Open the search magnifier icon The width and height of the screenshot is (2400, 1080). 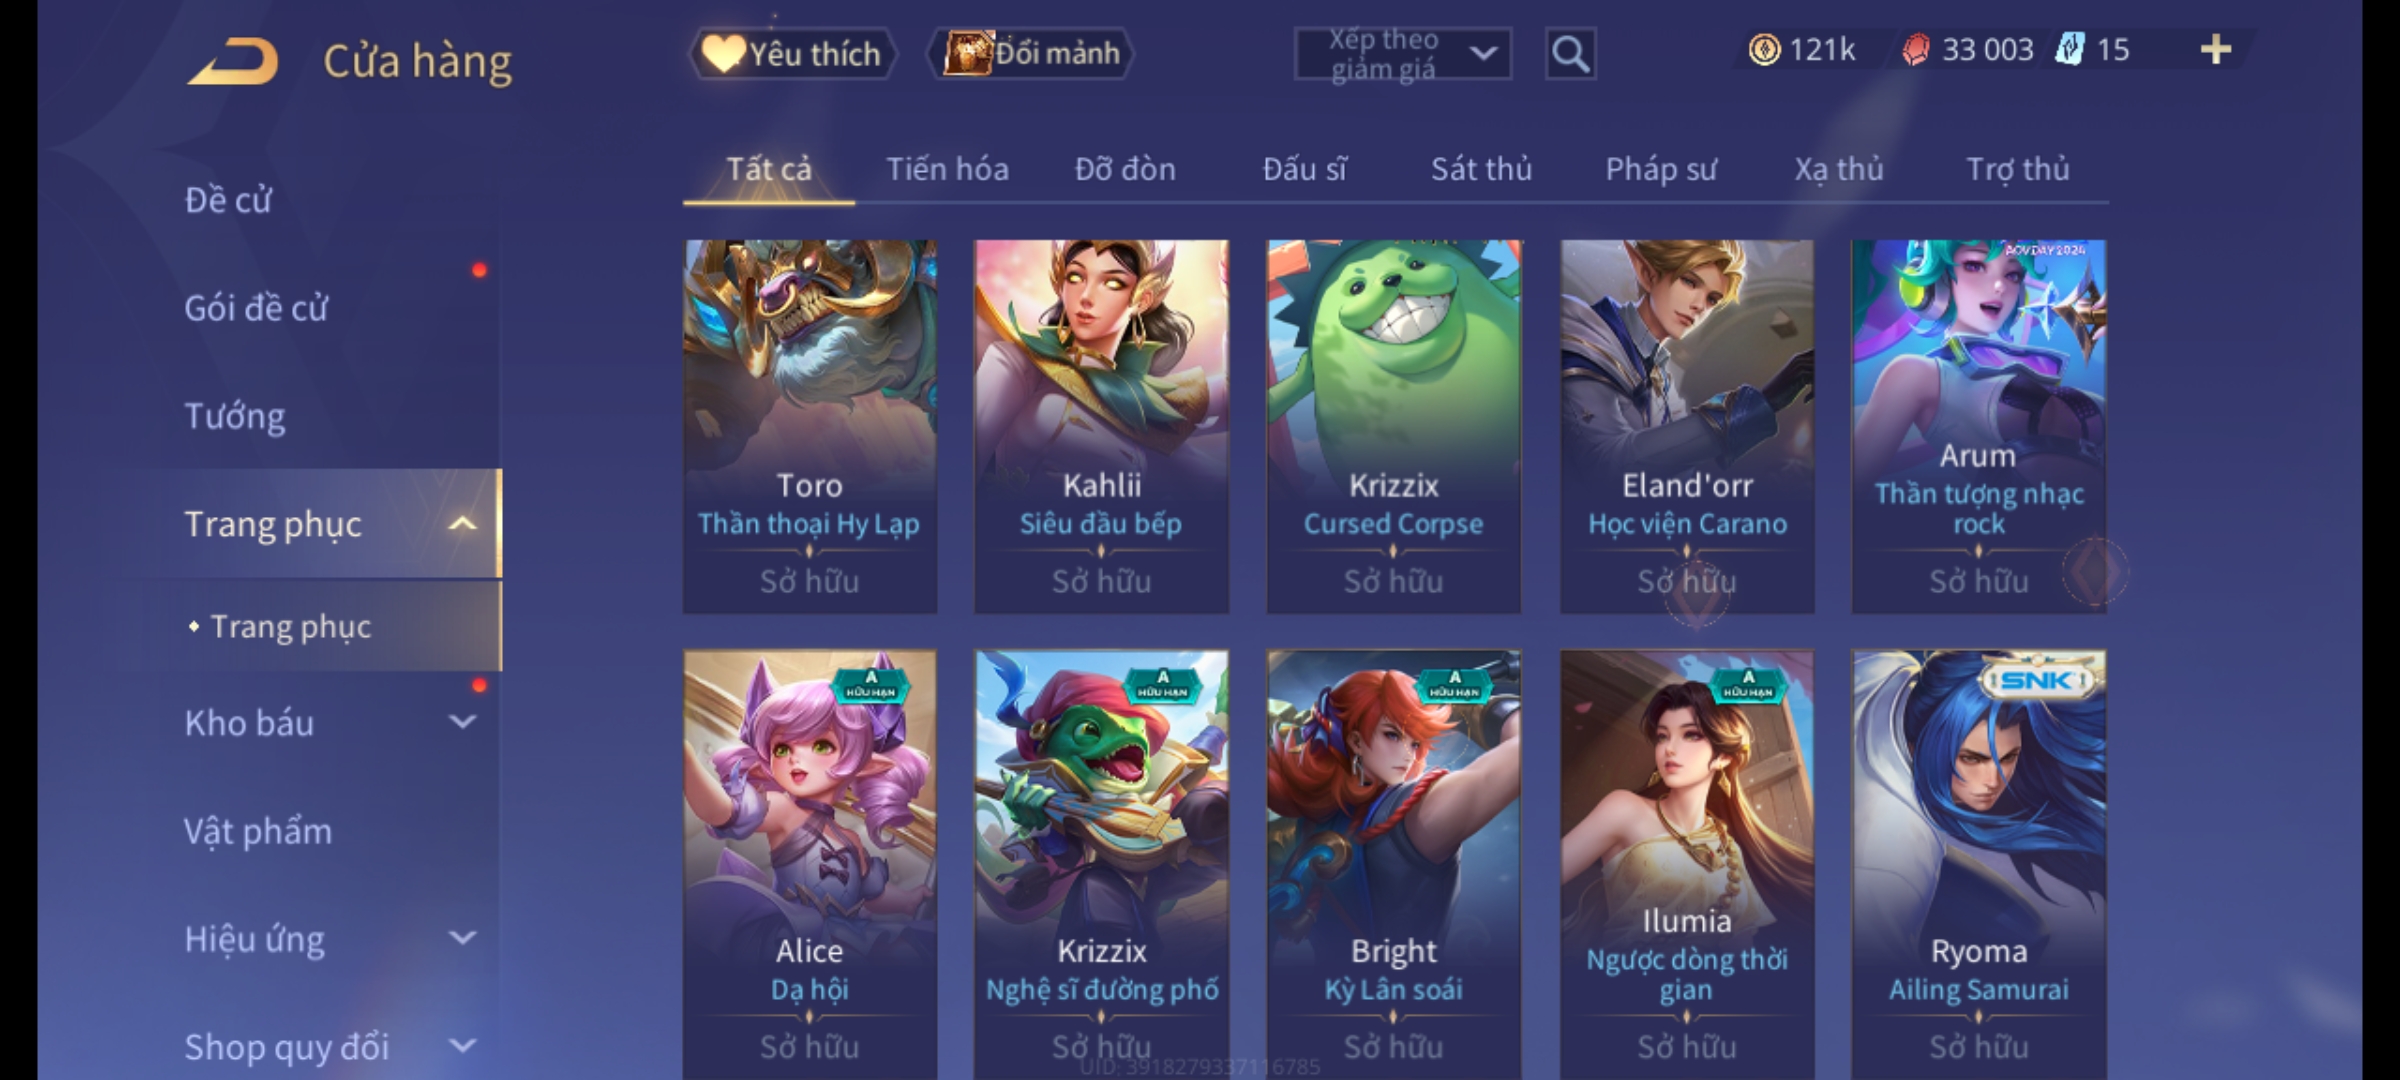point(1570,54)
